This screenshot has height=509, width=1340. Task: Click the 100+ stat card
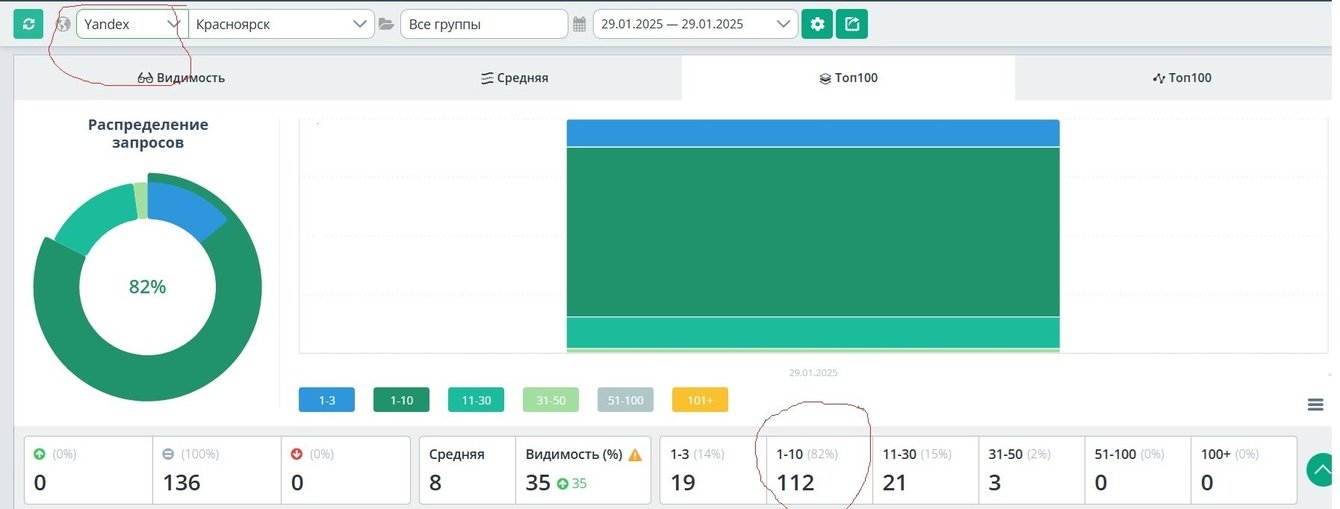1244,470
